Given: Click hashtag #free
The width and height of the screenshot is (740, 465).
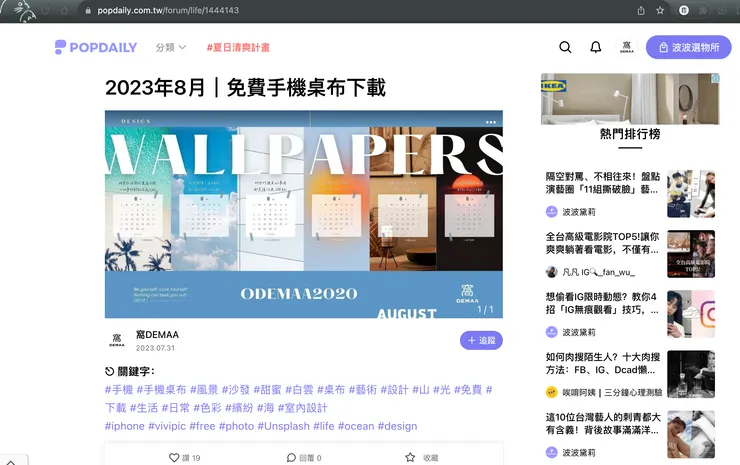Looking at the screenshot, I should (x=202, y=426).
